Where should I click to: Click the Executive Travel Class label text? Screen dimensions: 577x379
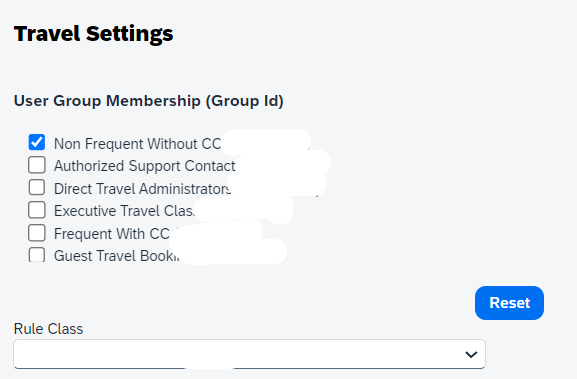pyautogui.click(x=124, y=211)
